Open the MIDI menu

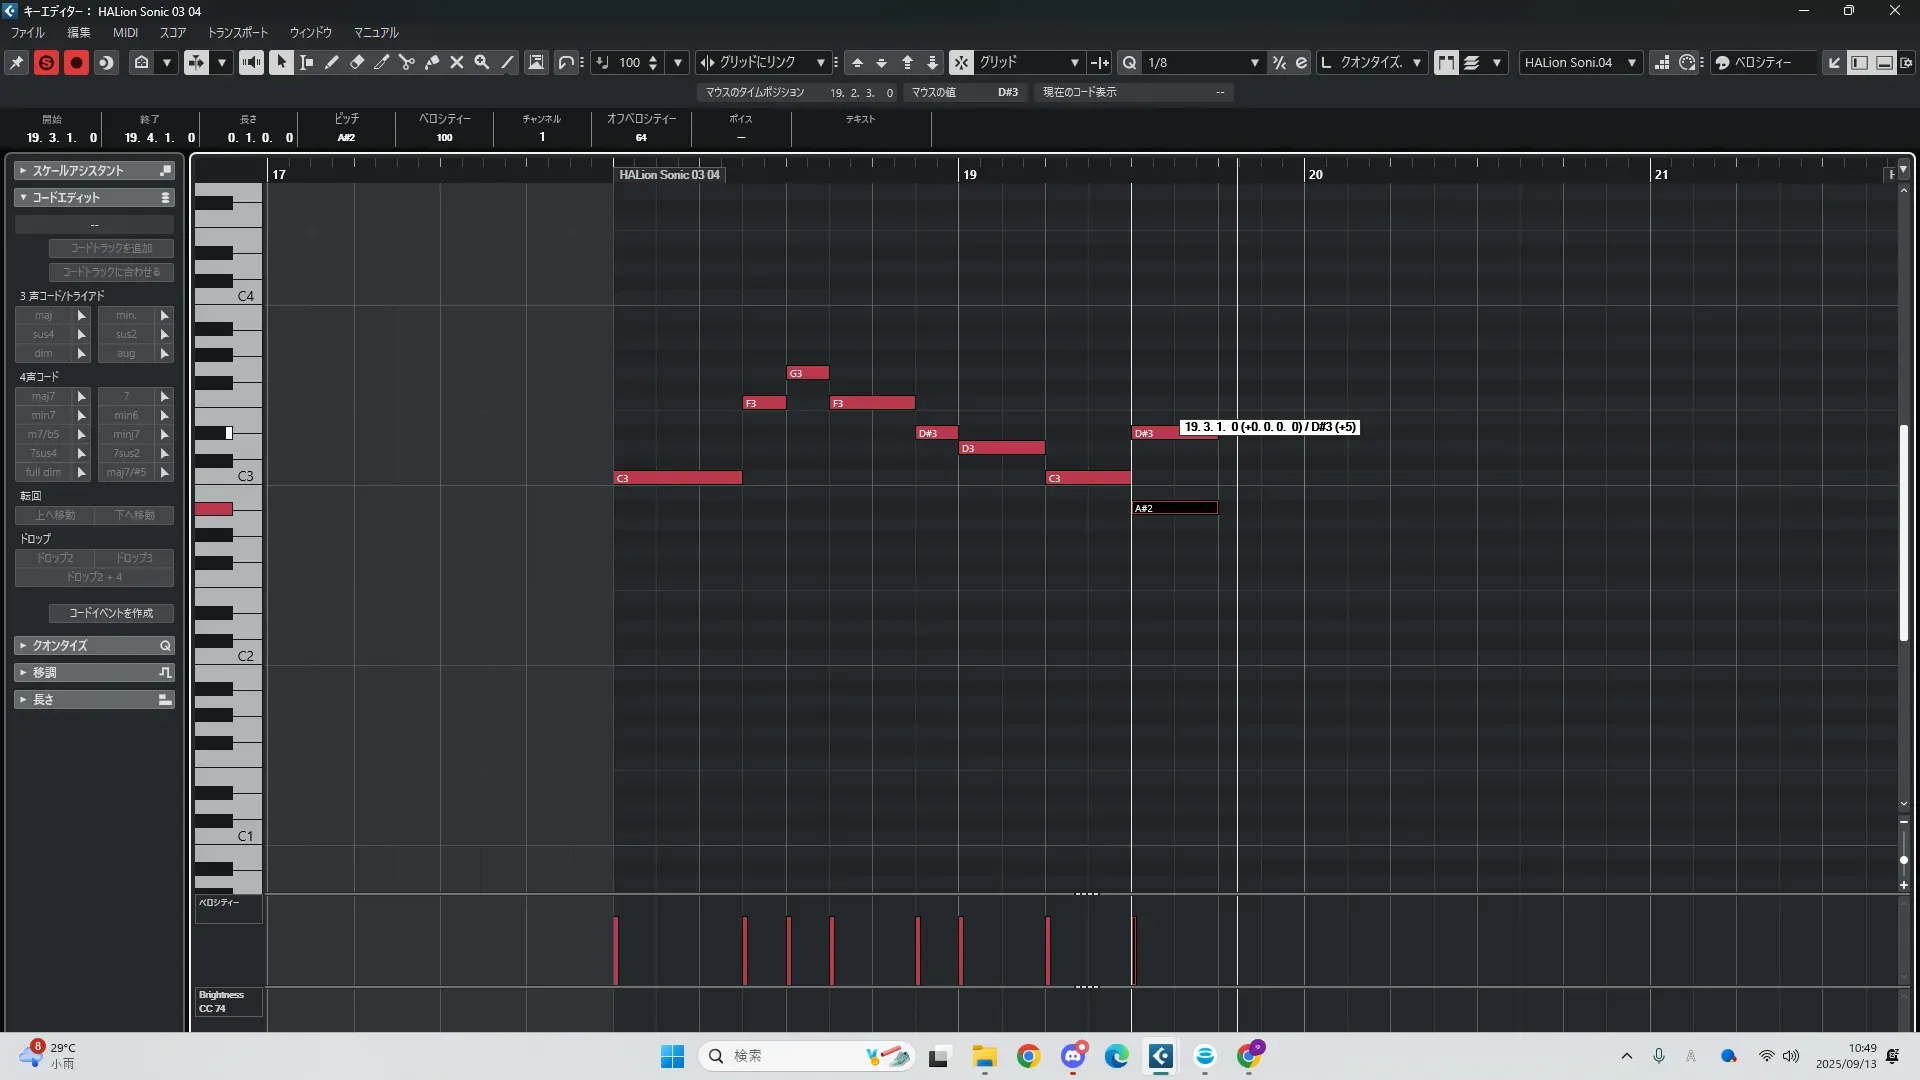click(125, 32)
